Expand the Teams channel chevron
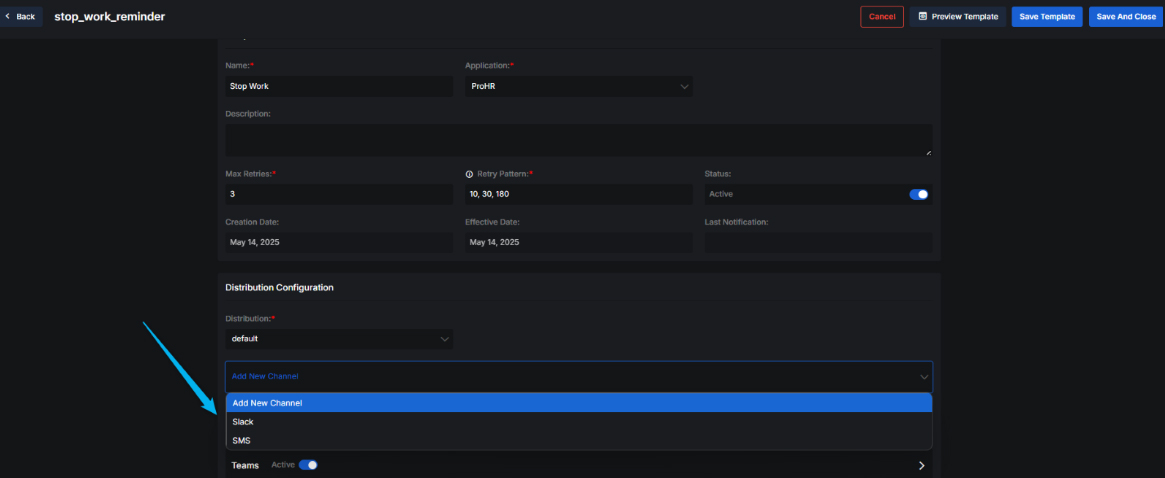The image size is (1165, 478). click(921, 466)
